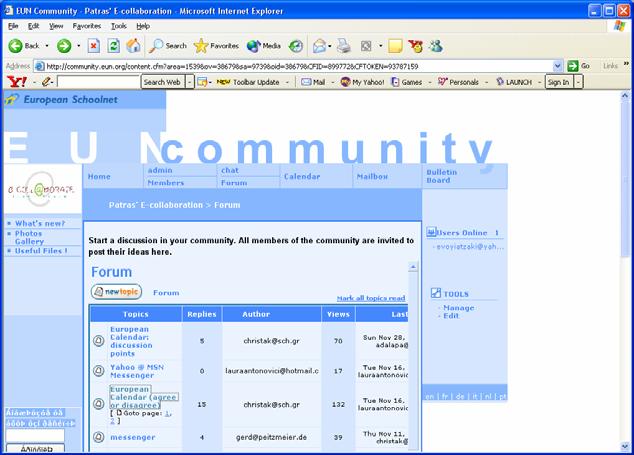Open the Search Web dropdown arrow
The image size is (634, 455).
pos(190,82)
